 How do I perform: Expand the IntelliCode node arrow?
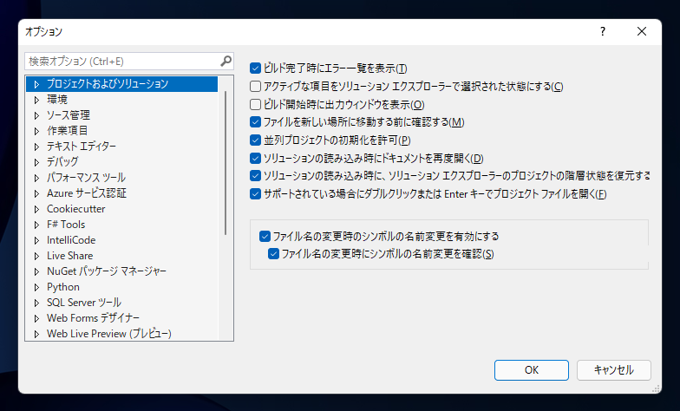click(x=36, y=240)
